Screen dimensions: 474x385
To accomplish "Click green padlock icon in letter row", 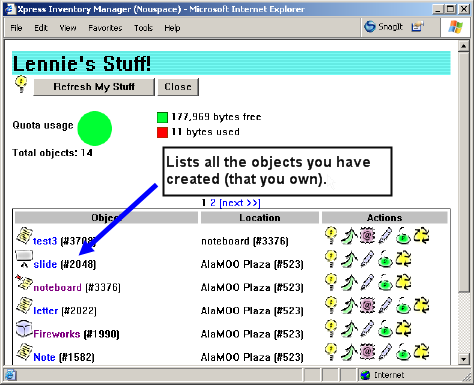I will click(403, 306).
